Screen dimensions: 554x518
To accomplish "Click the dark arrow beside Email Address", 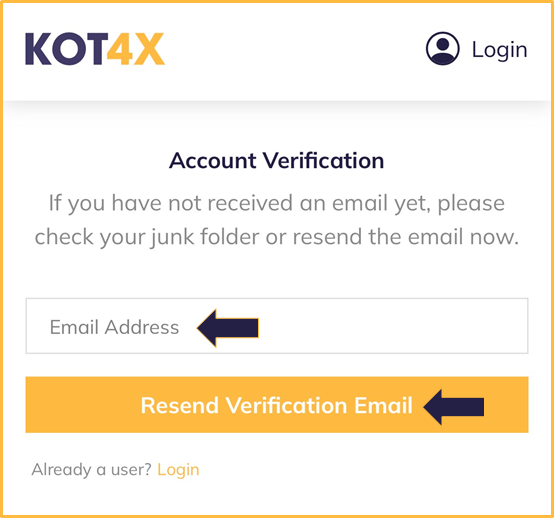I will coord(228,328).
